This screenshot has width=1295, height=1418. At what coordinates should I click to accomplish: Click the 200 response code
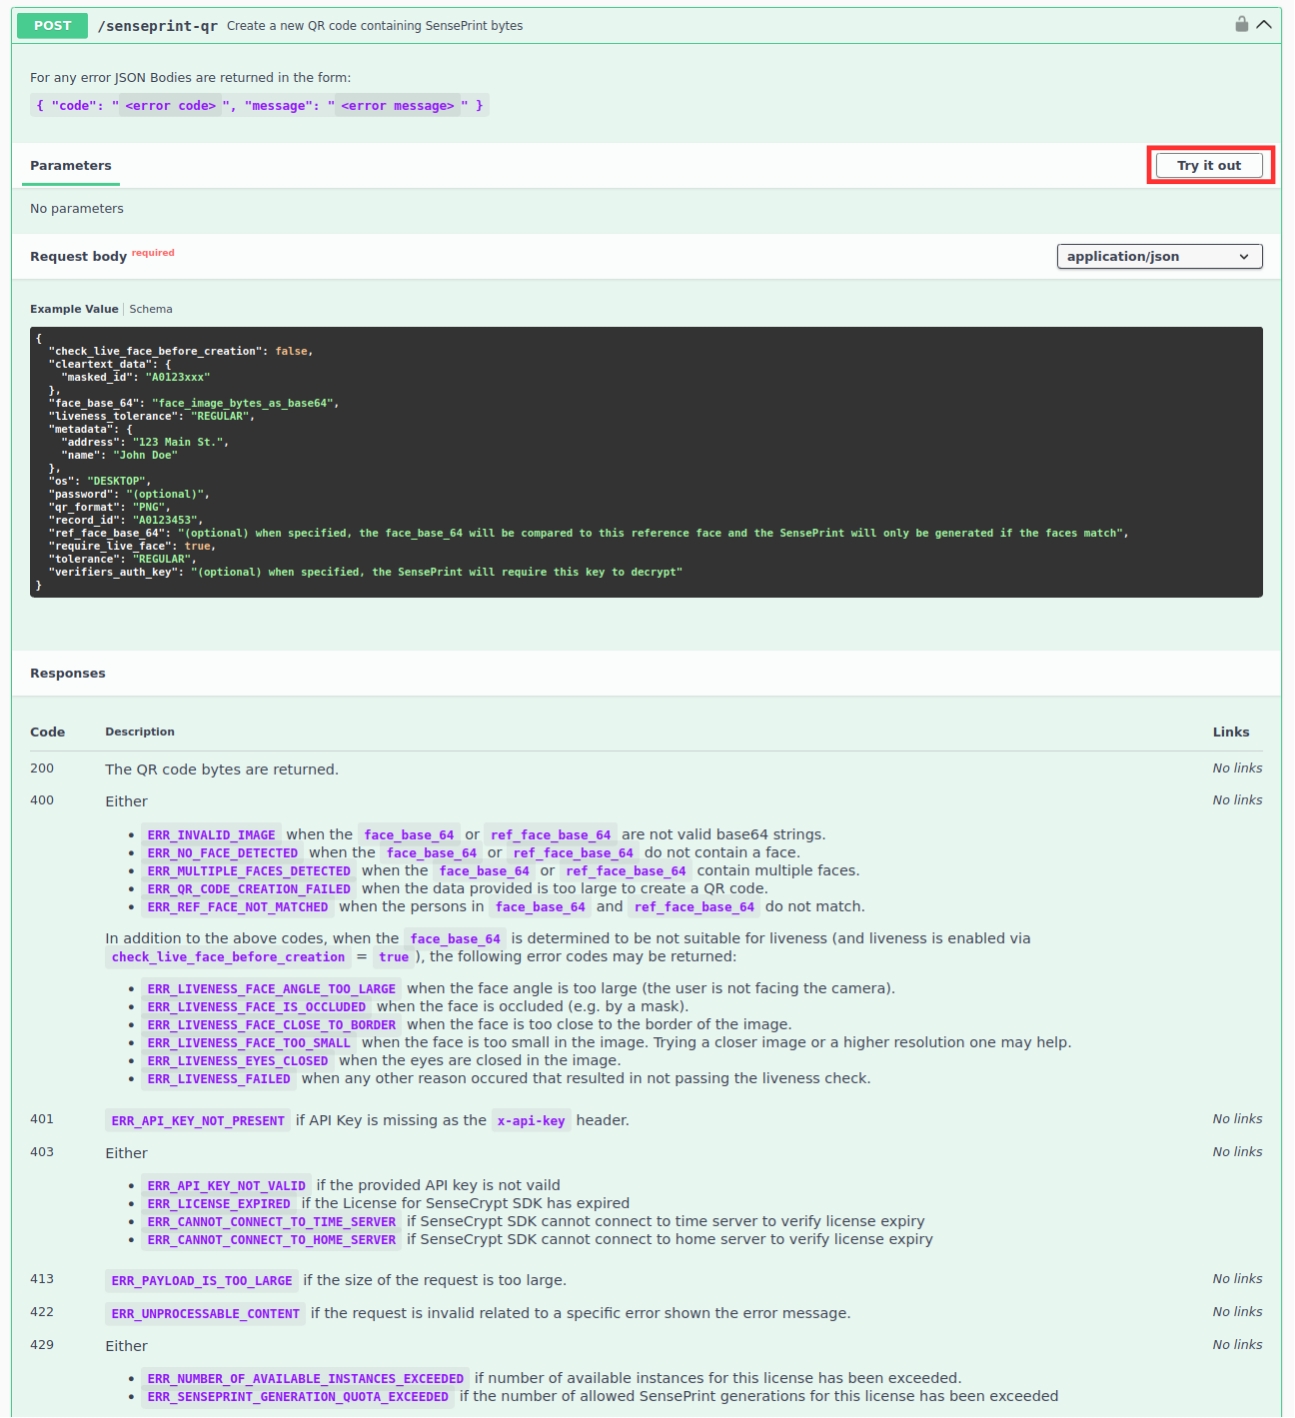tap(42, 768)
